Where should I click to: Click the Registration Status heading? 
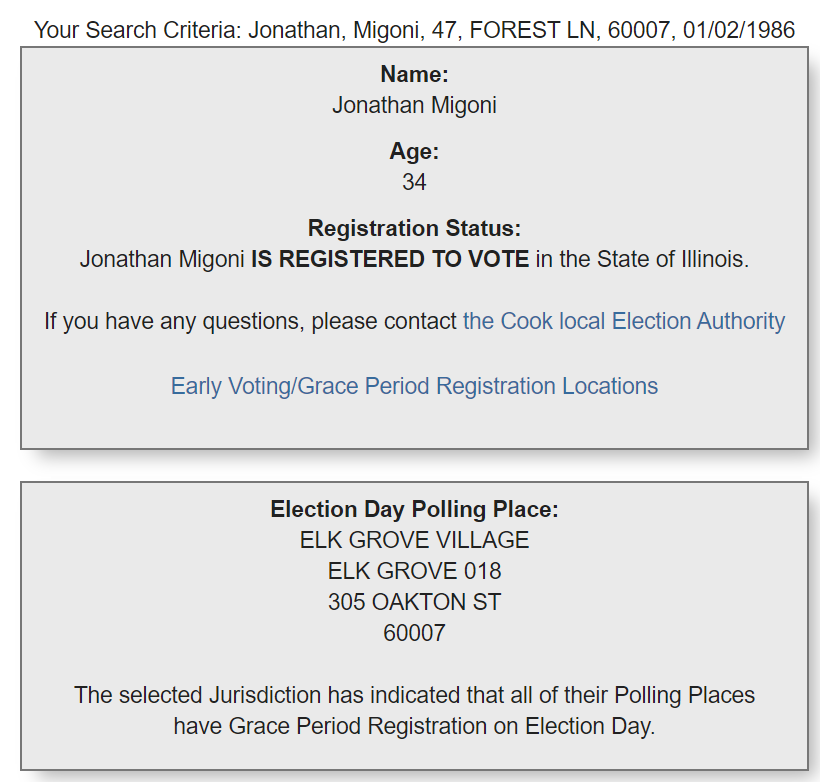point(414,229)
